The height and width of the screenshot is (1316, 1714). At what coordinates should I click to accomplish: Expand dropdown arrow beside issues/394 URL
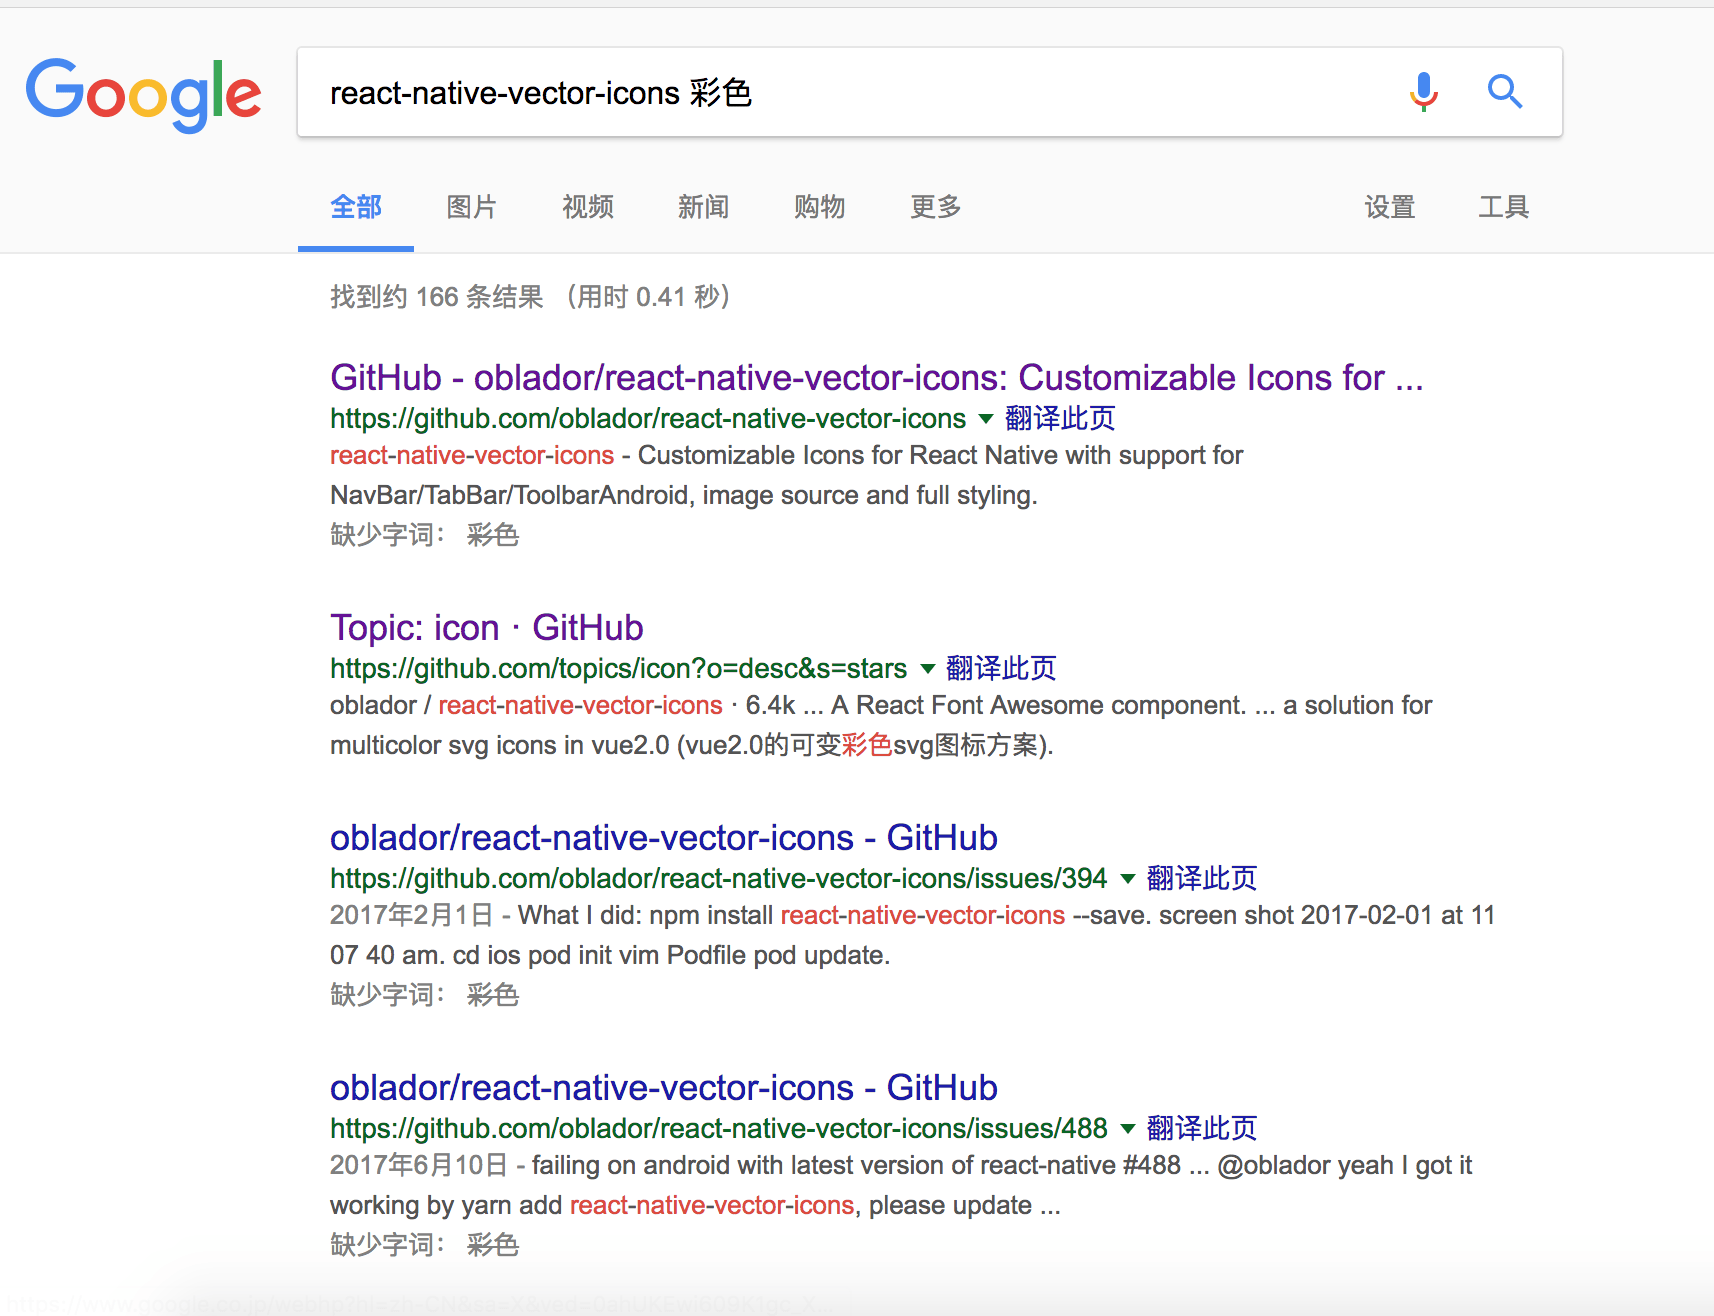(x=1128, y=879)
